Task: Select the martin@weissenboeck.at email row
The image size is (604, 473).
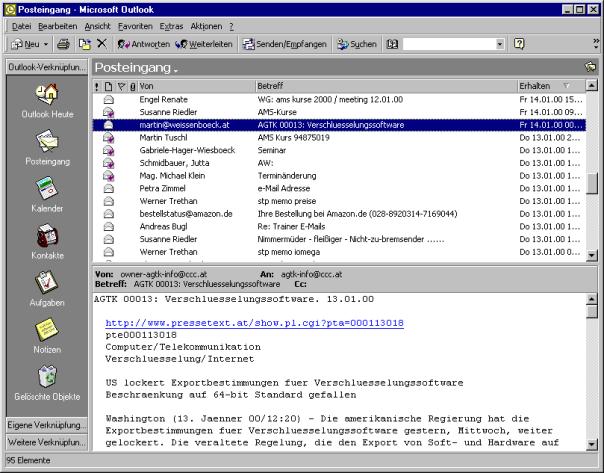Action: coord(339,125)
